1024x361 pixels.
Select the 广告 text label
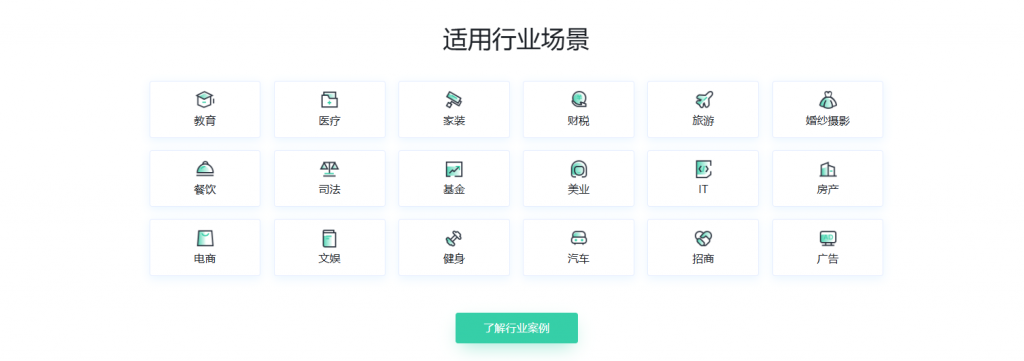click(x=827, y=259)
